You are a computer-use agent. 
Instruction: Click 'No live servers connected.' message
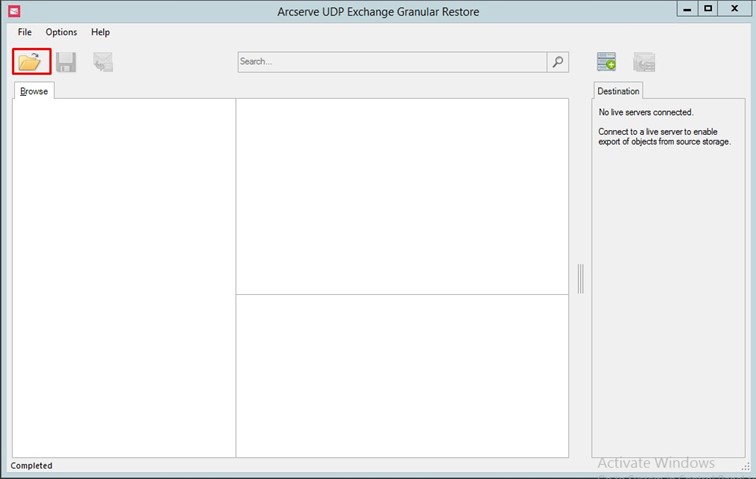pyautogui.click(x=646, y=112)
